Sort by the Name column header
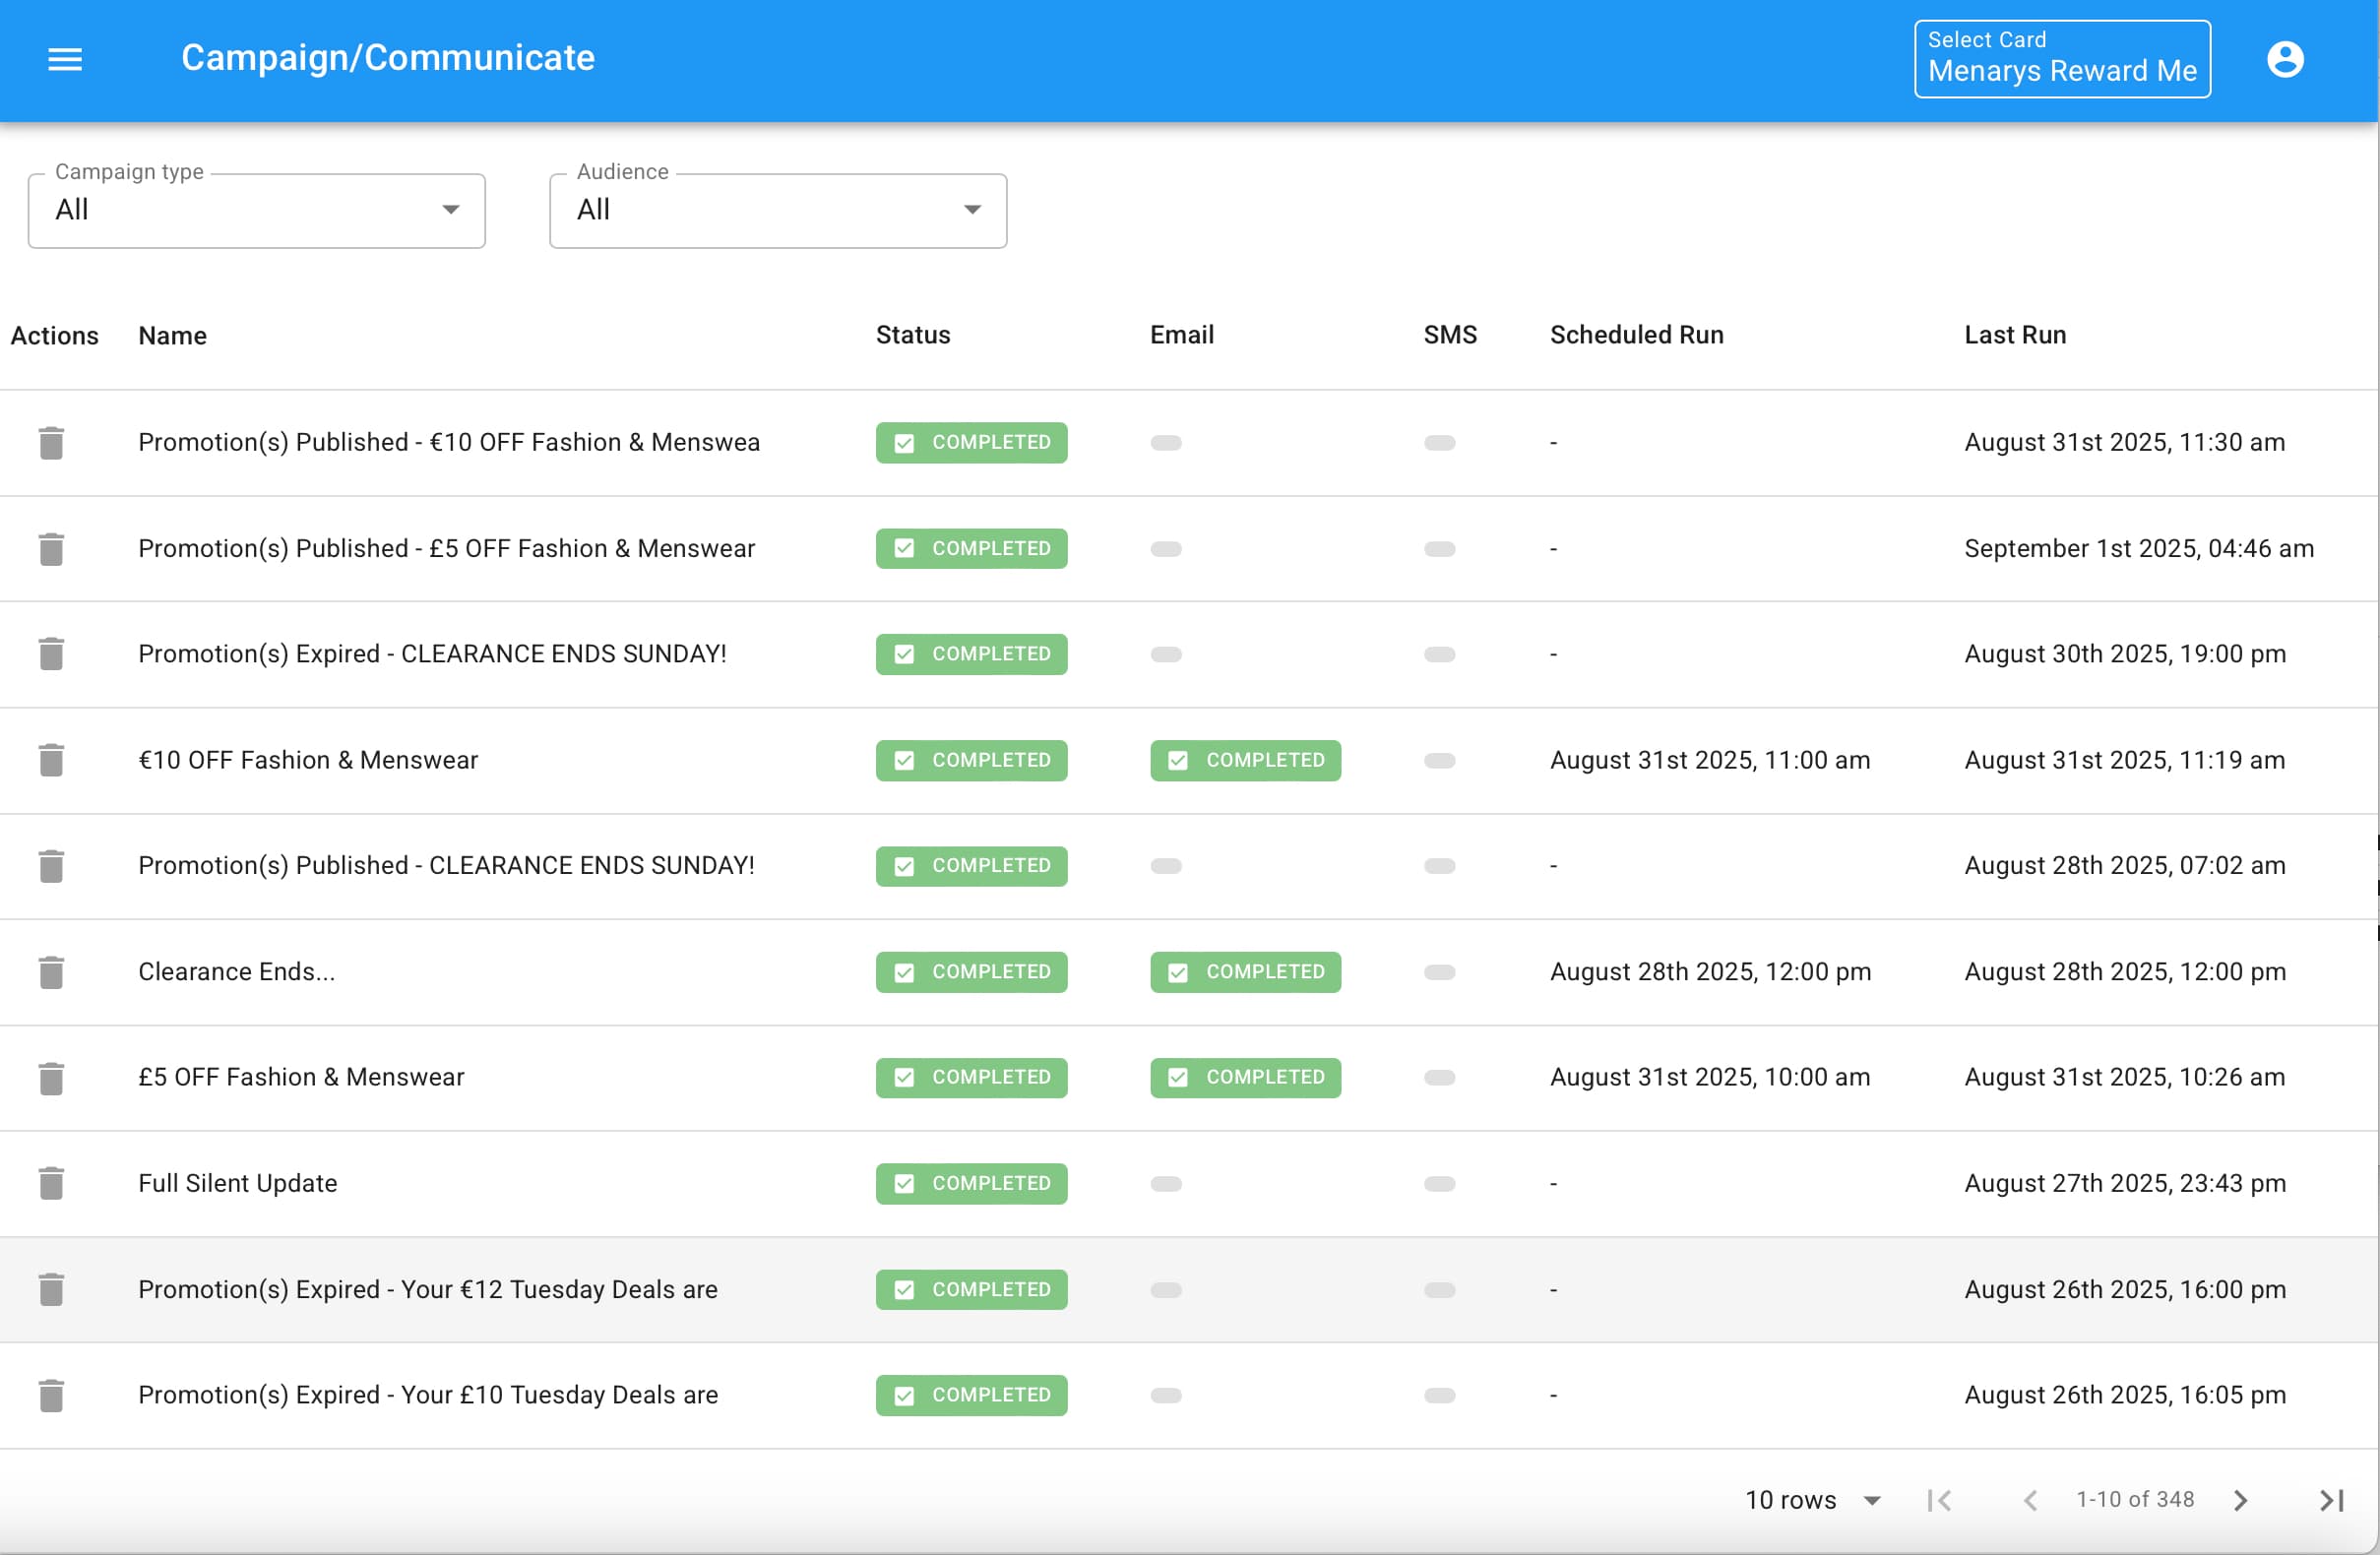 pyautogui.click(x=172, y=335)
